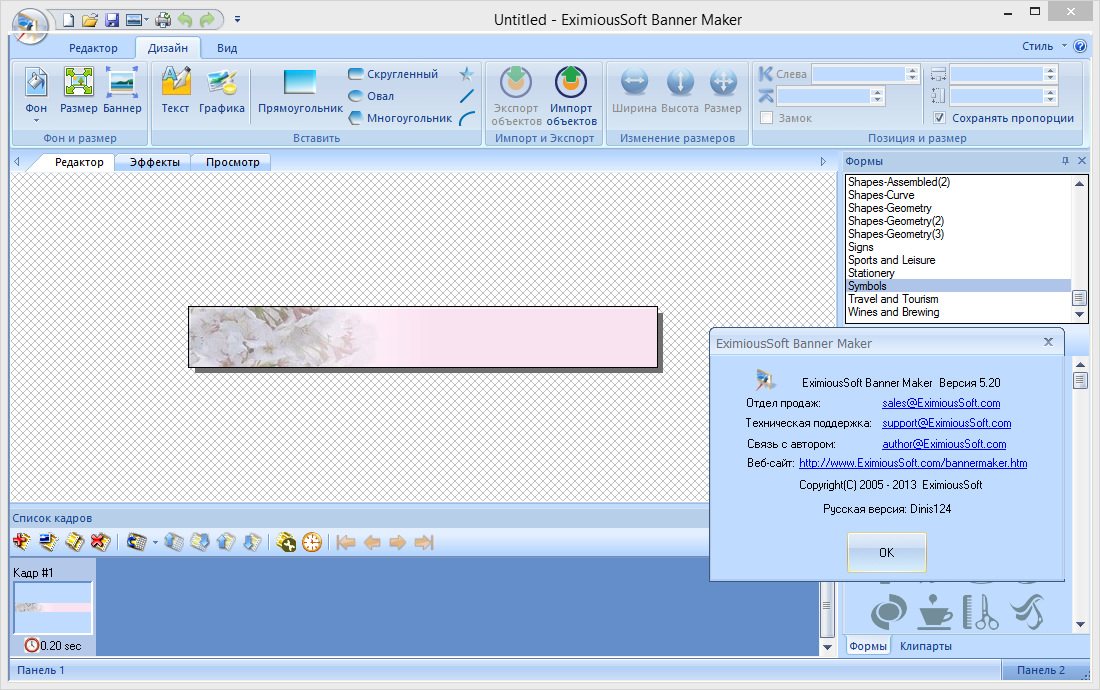Select the straight line tool
Screen dimensions: 1100x690
coord(467,96)
